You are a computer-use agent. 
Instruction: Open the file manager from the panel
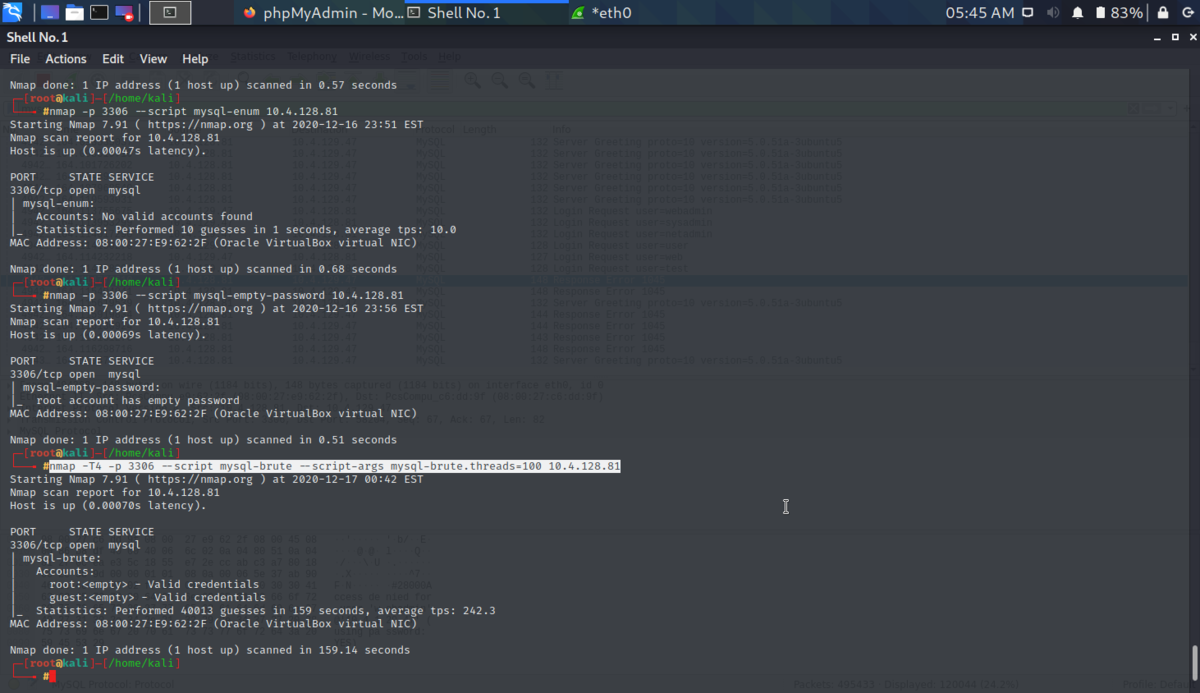click(x=73, y=13)
